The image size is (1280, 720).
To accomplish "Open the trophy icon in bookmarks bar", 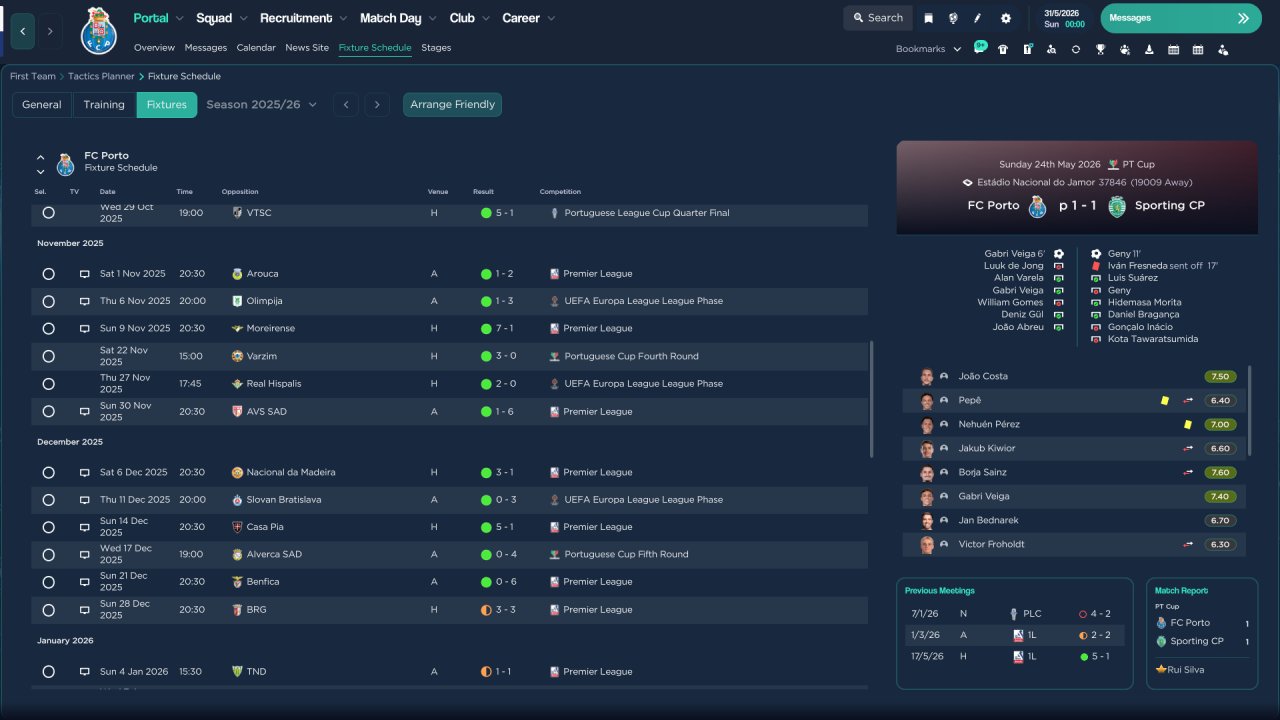I will coord(1100,49).
